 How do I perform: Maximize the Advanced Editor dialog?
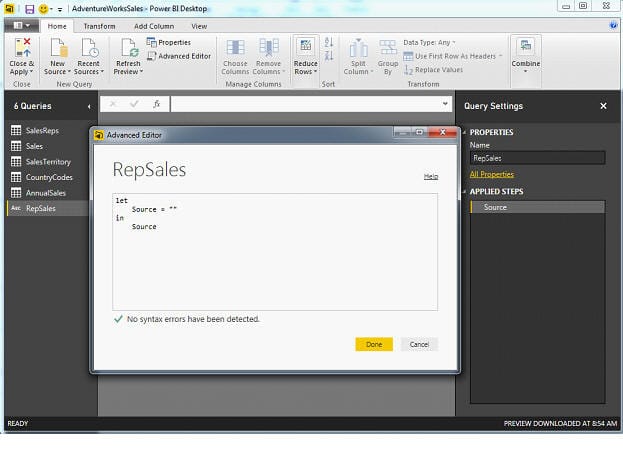click(x=419, y=132)
